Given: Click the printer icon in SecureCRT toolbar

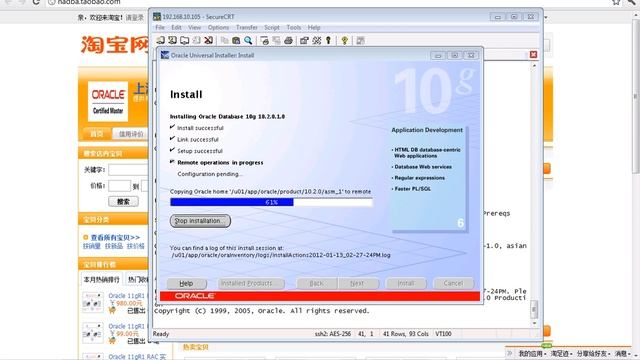Looking at the screenshot, I should coord(288,40).
